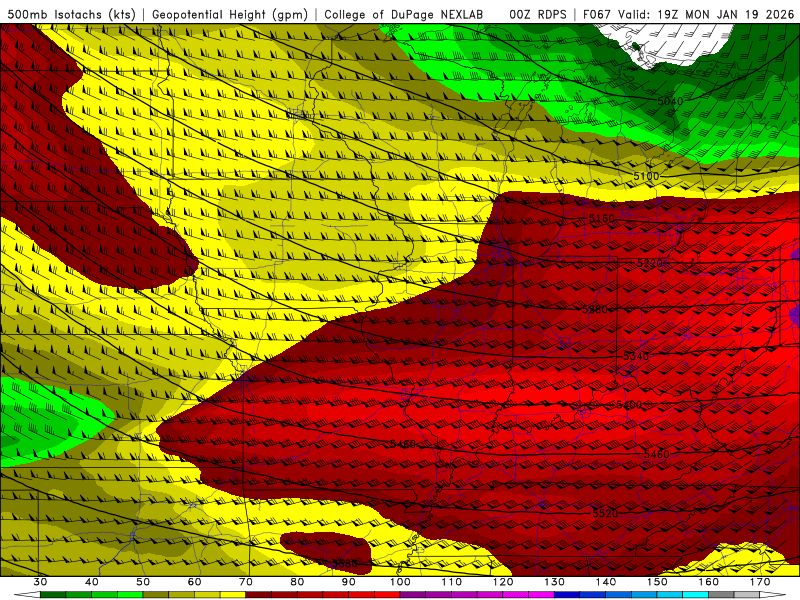The height and width of the screenshot is (600, 800).
Task: Click the 5580 height contour label
Action: tap(345, 563)
